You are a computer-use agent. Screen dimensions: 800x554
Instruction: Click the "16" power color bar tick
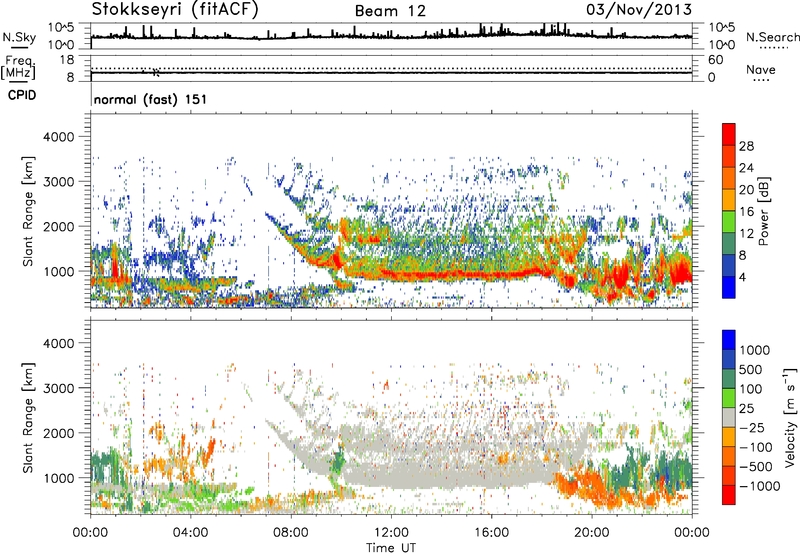tap(746, 211)
